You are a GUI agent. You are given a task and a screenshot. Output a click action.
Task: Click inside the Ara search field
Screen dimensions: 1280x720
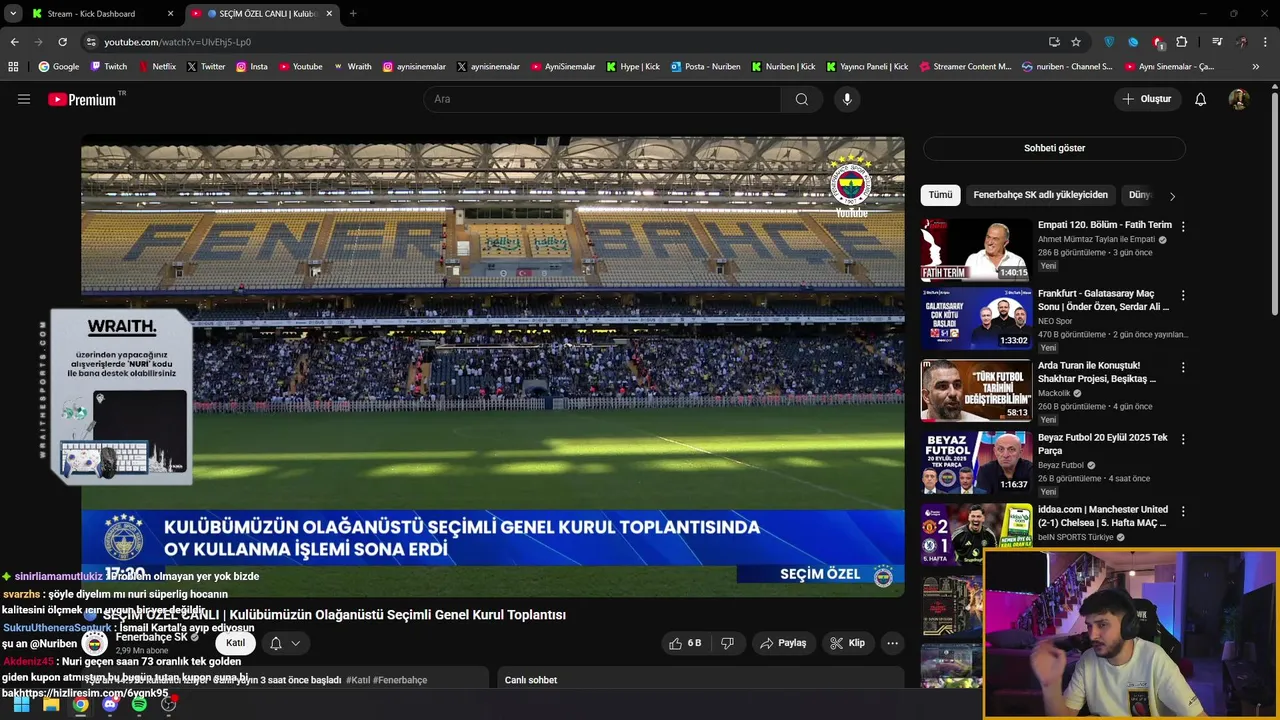pos(602,99)
